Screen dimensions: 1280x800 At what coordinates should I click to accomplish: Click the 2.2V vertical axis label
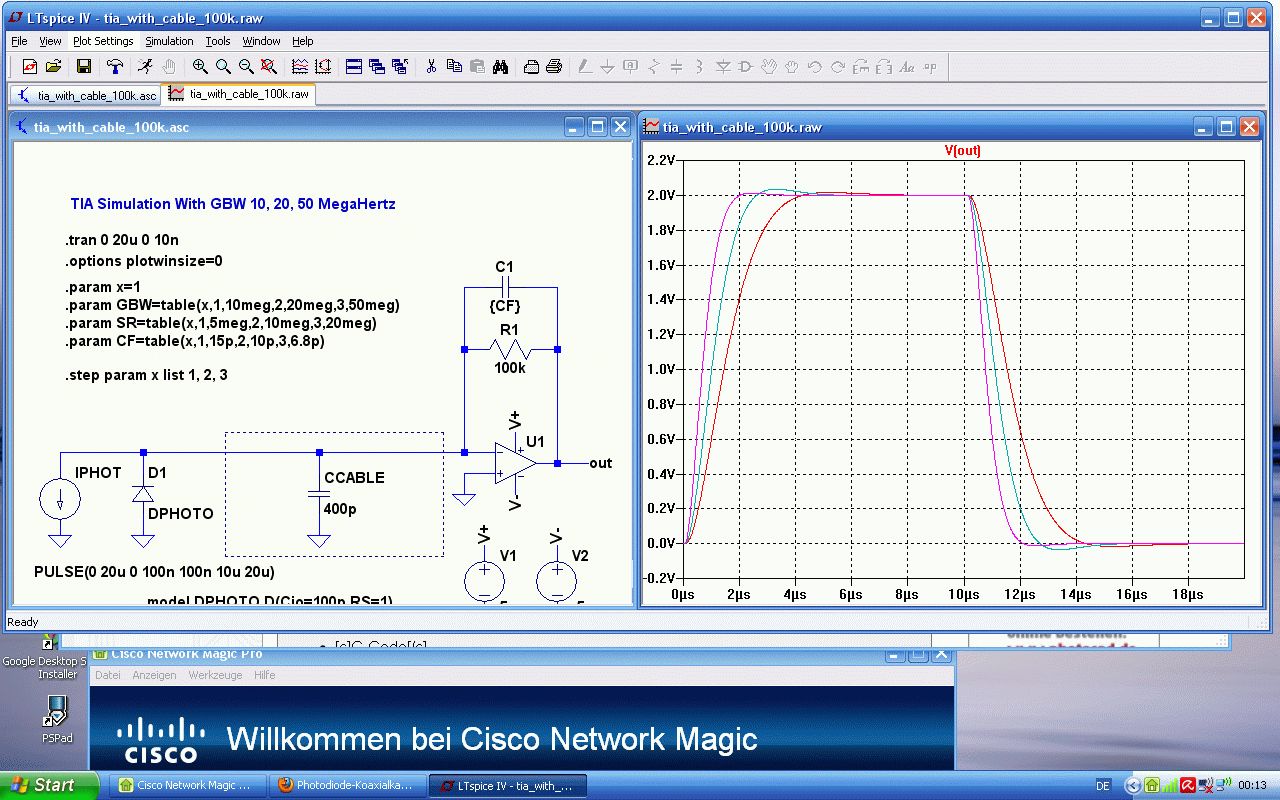[x=661, y=160]
